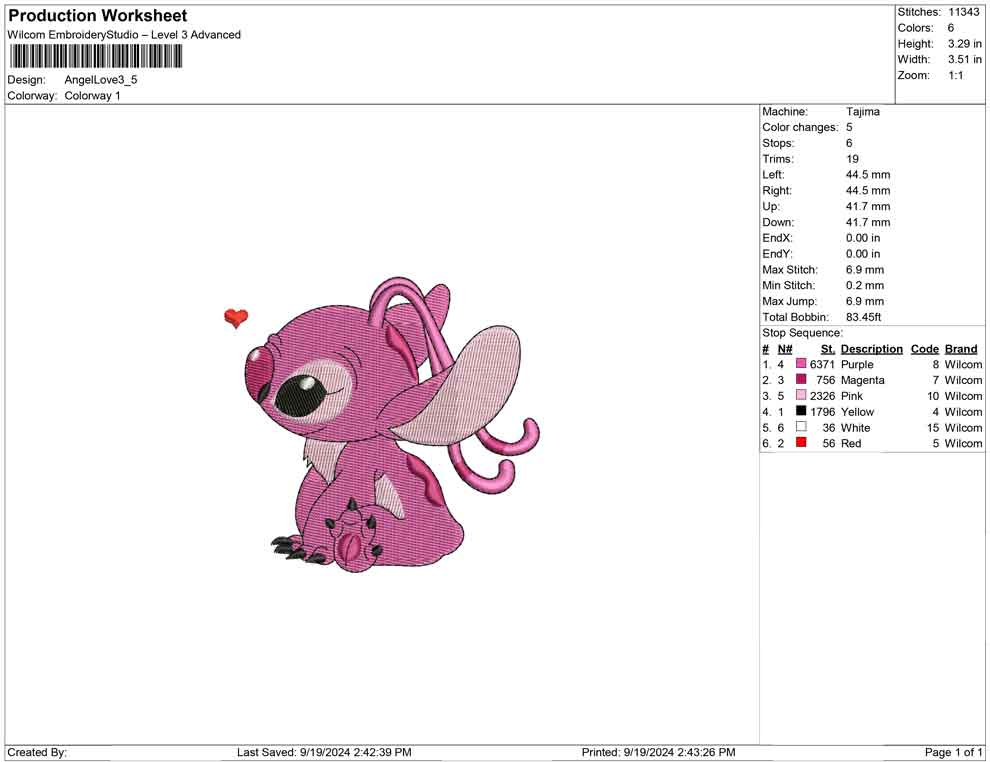Click the pink Angel embroidery design preview

[391, 424]
